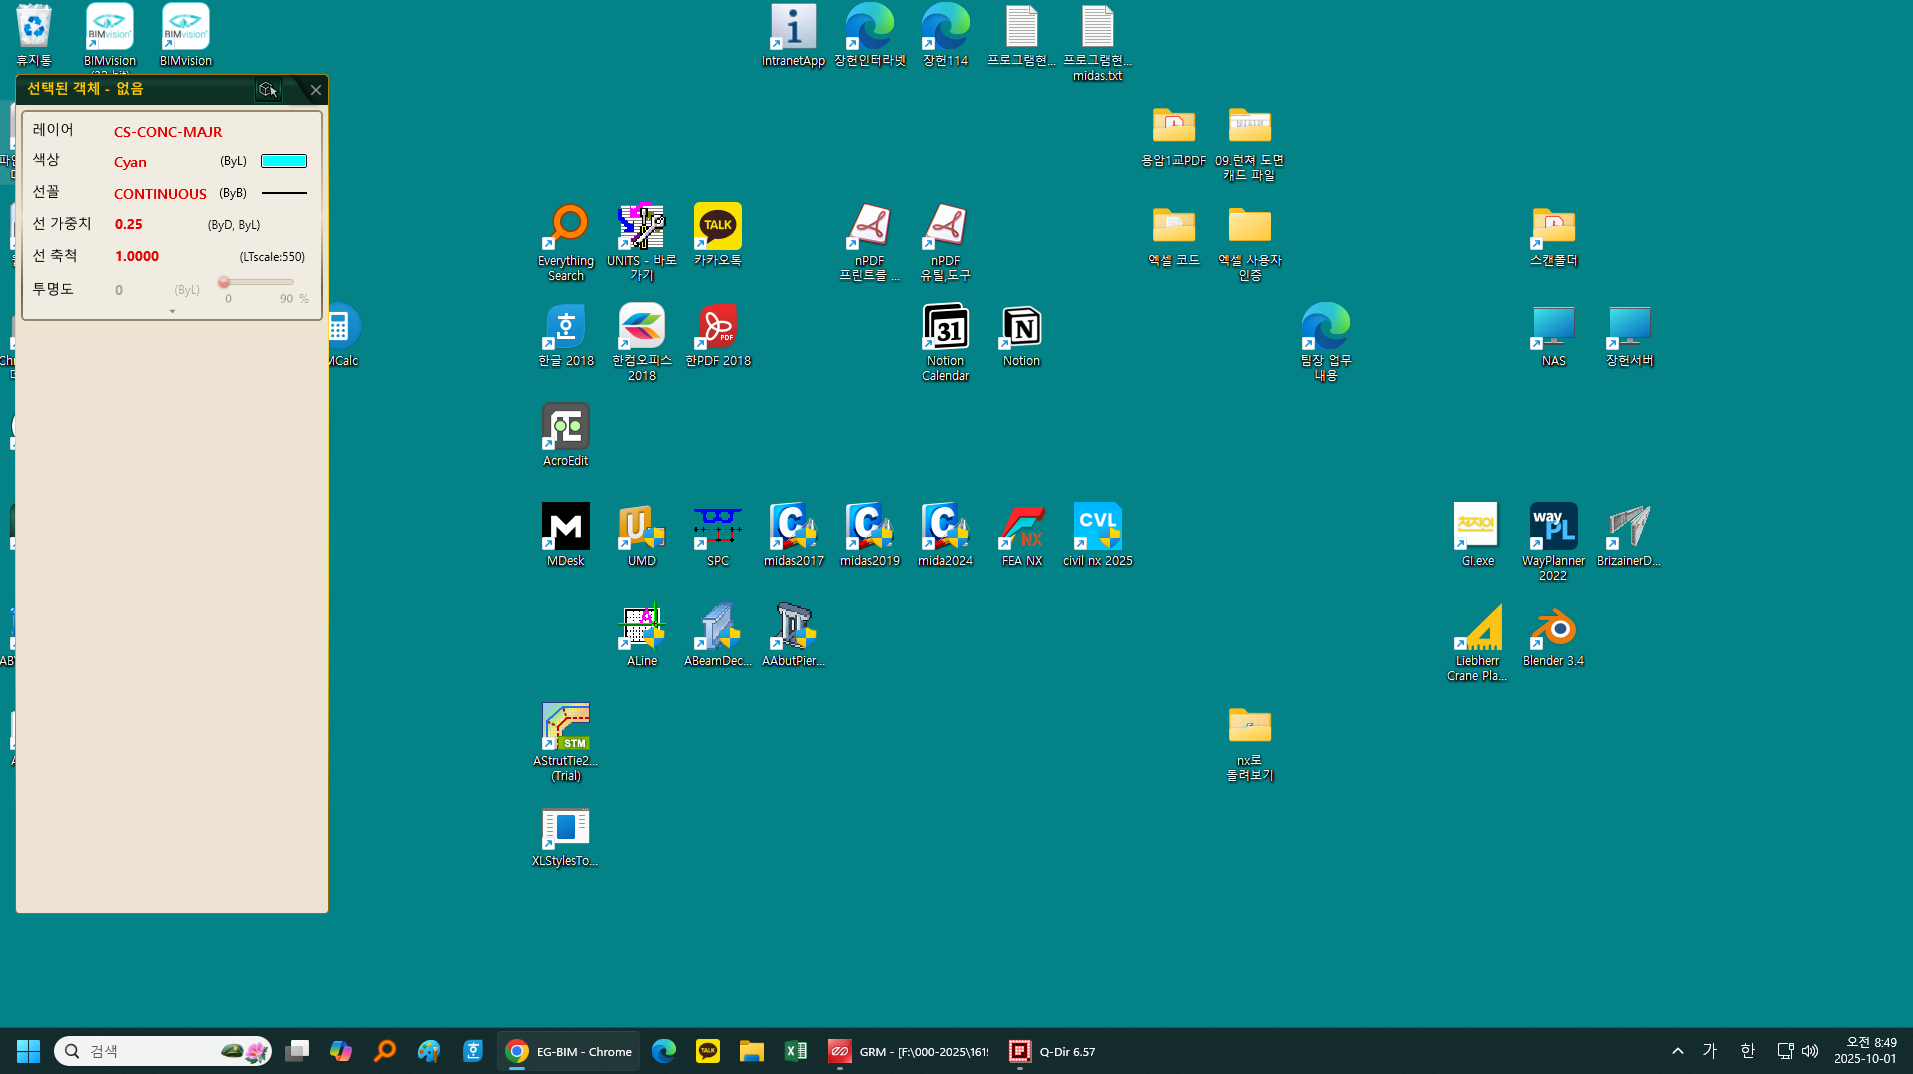Viewport: 1913px width, 1074px height.
Task: Select the midas2017 shortcut
Action: coord(793,536)
